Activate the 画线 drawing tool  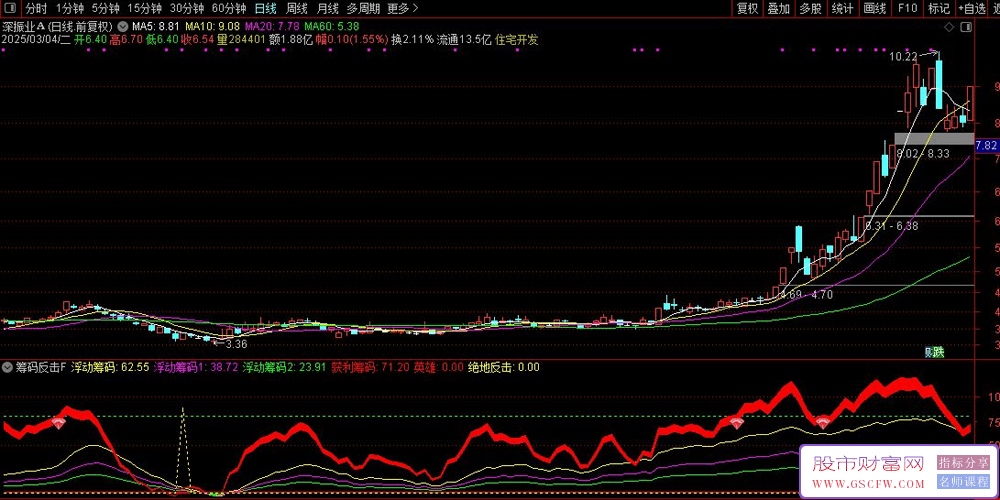click(874, 8)
